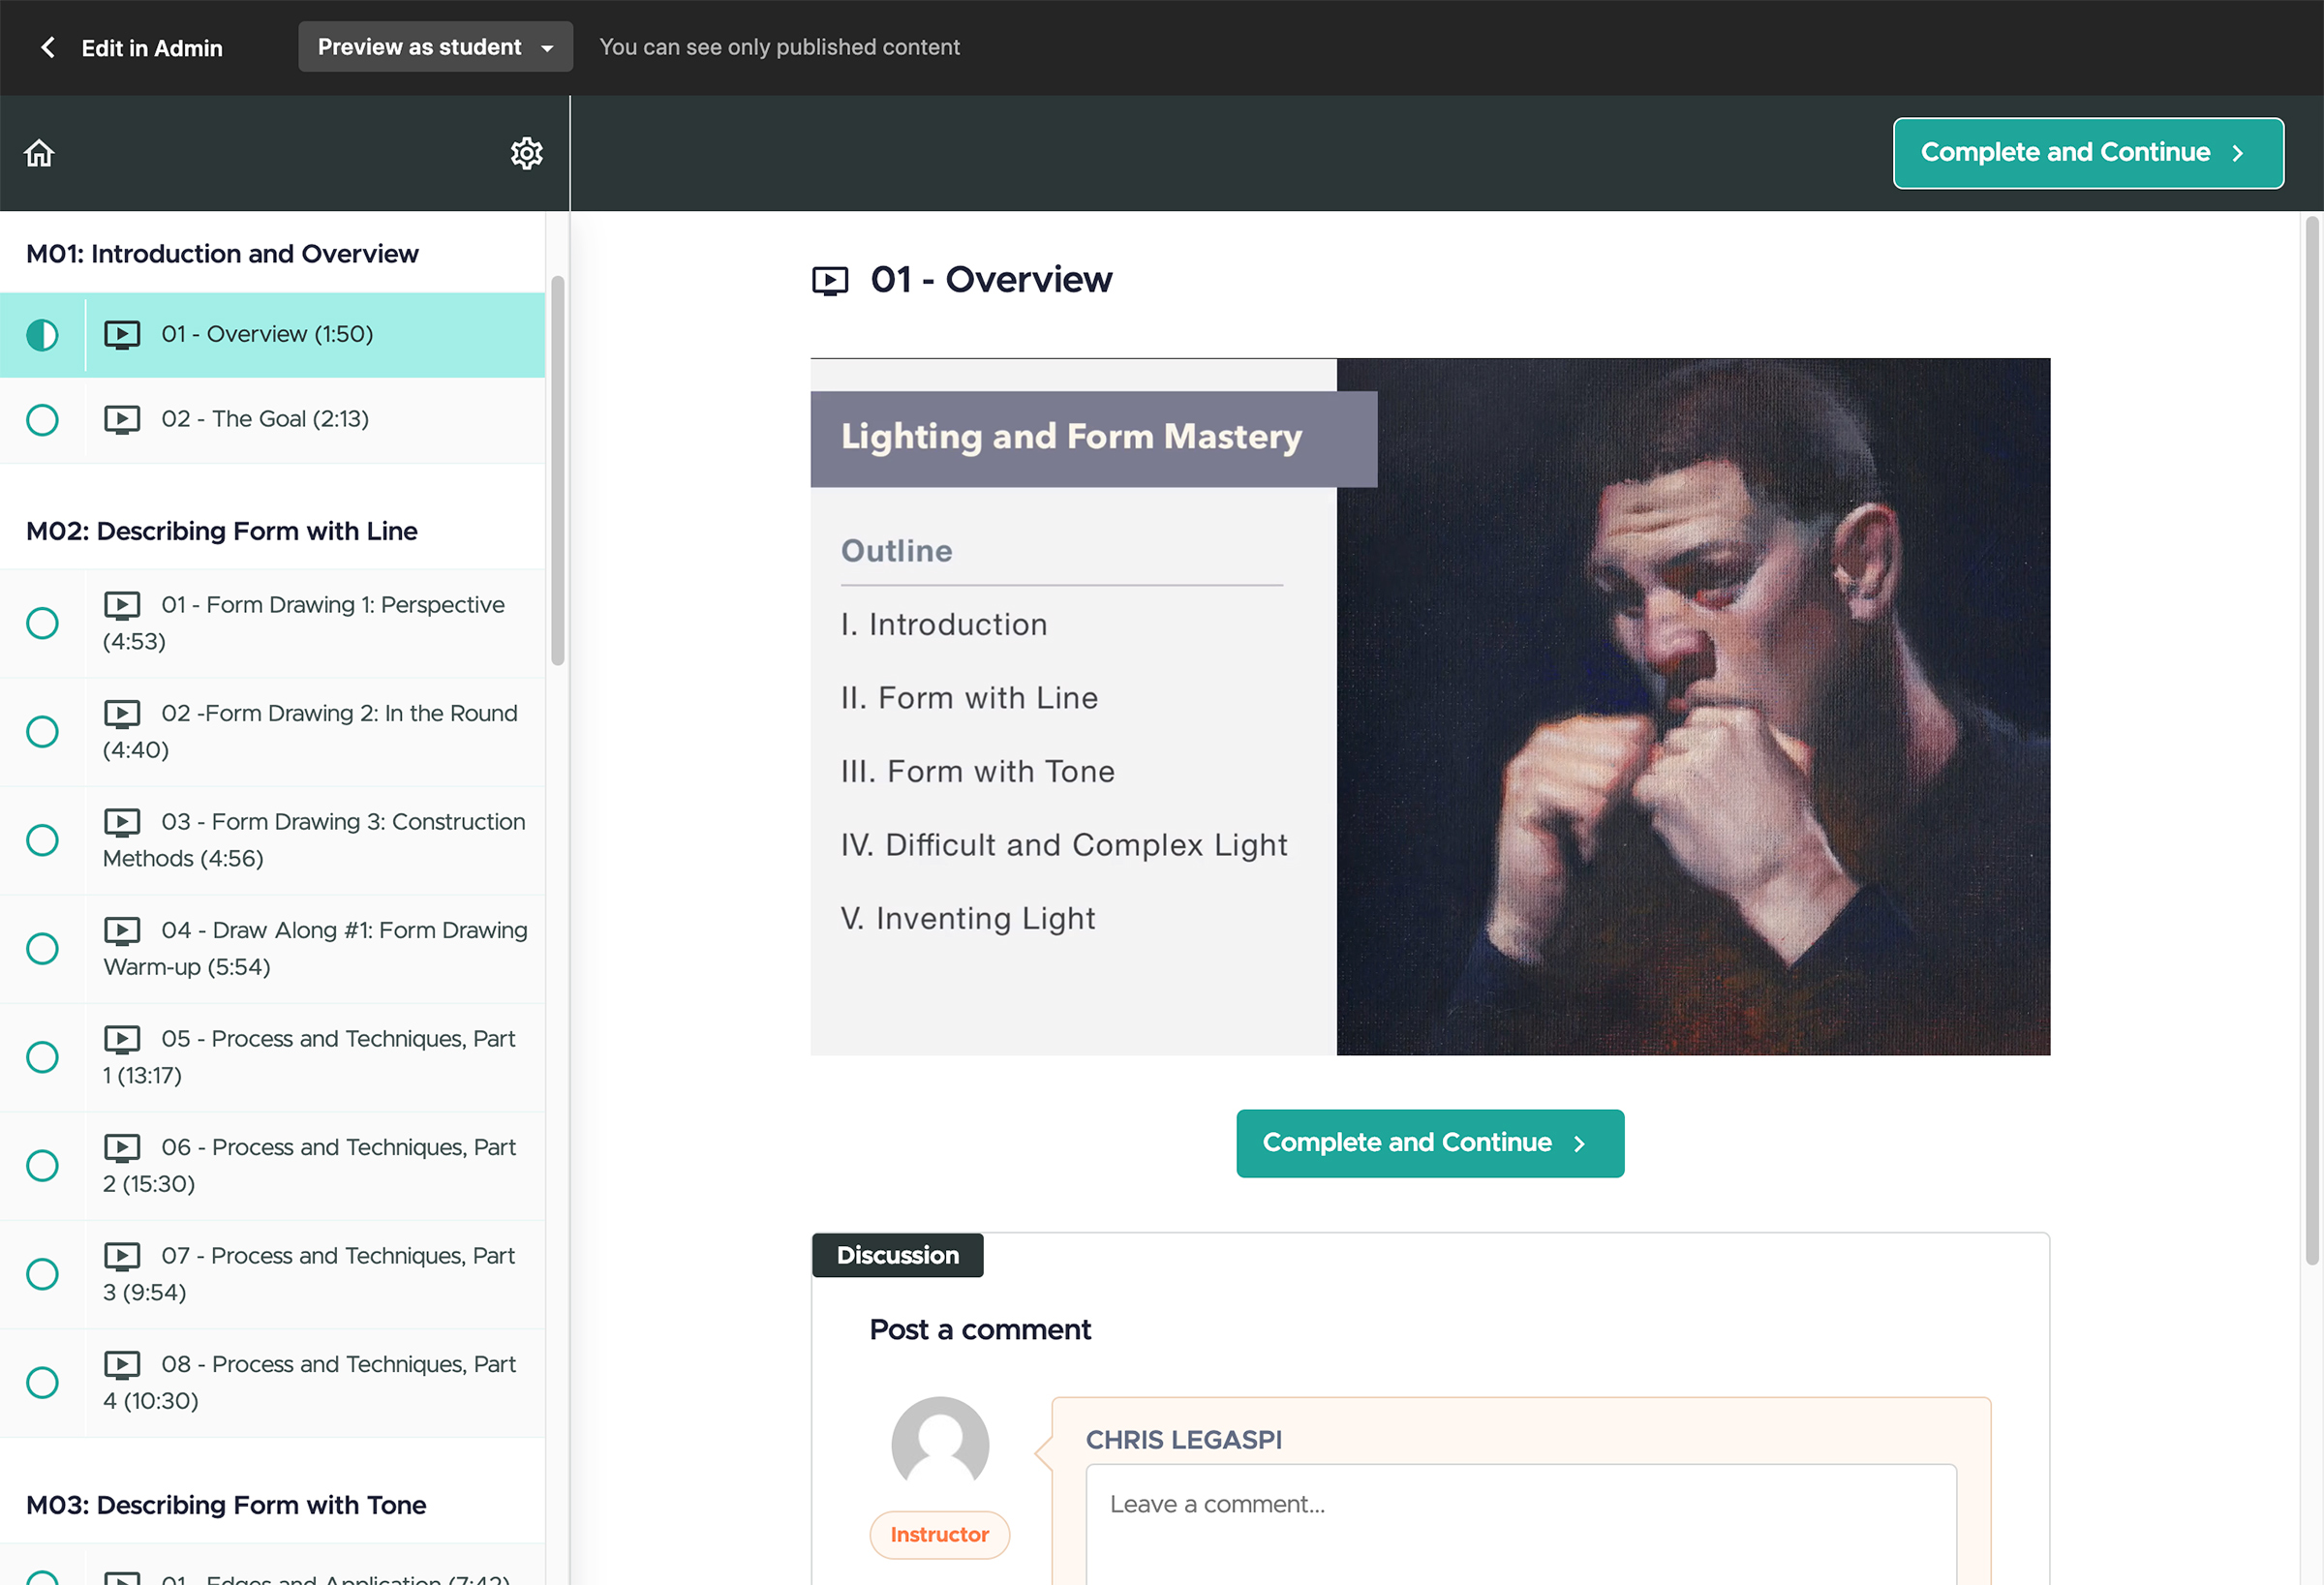Open 06 - Process and Techniques, Part 2
Screen dimensions: 2324x1585
(272, 1165)
